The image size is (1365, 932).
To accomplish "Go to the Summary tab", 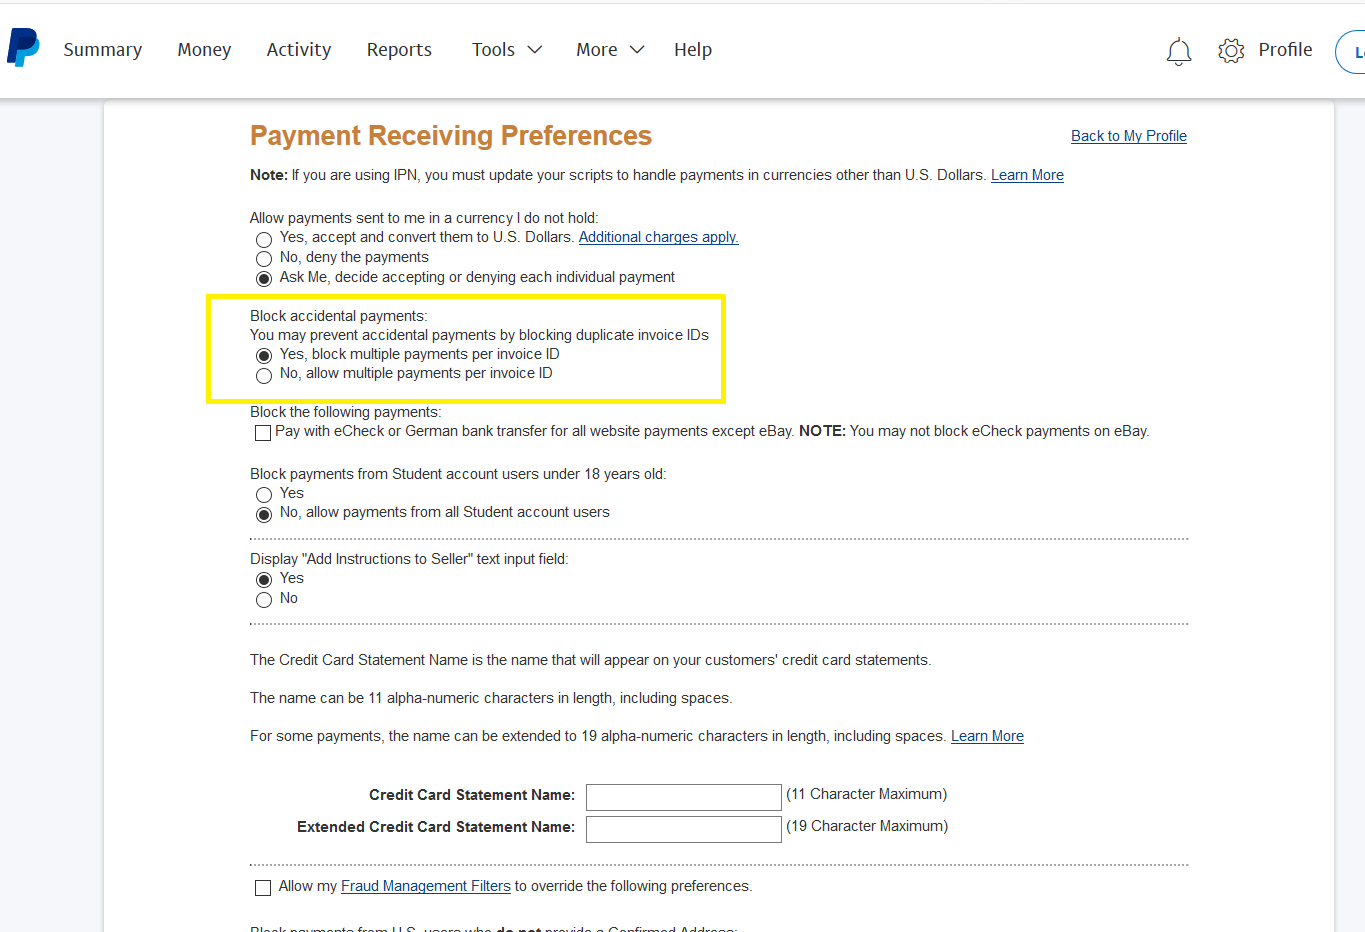I will click(x=103, y=50).
